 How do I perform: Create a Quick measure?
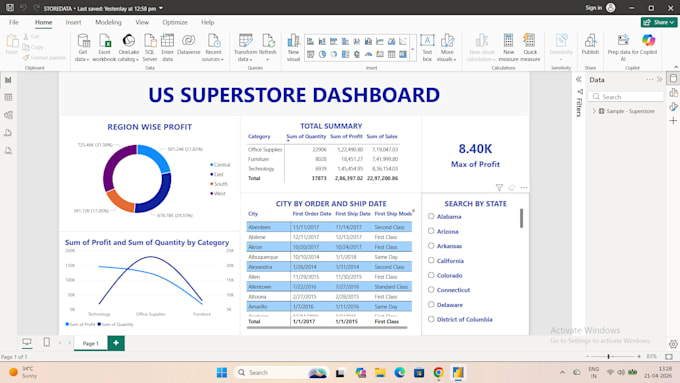pyautogui.click(x=530, y=47)
